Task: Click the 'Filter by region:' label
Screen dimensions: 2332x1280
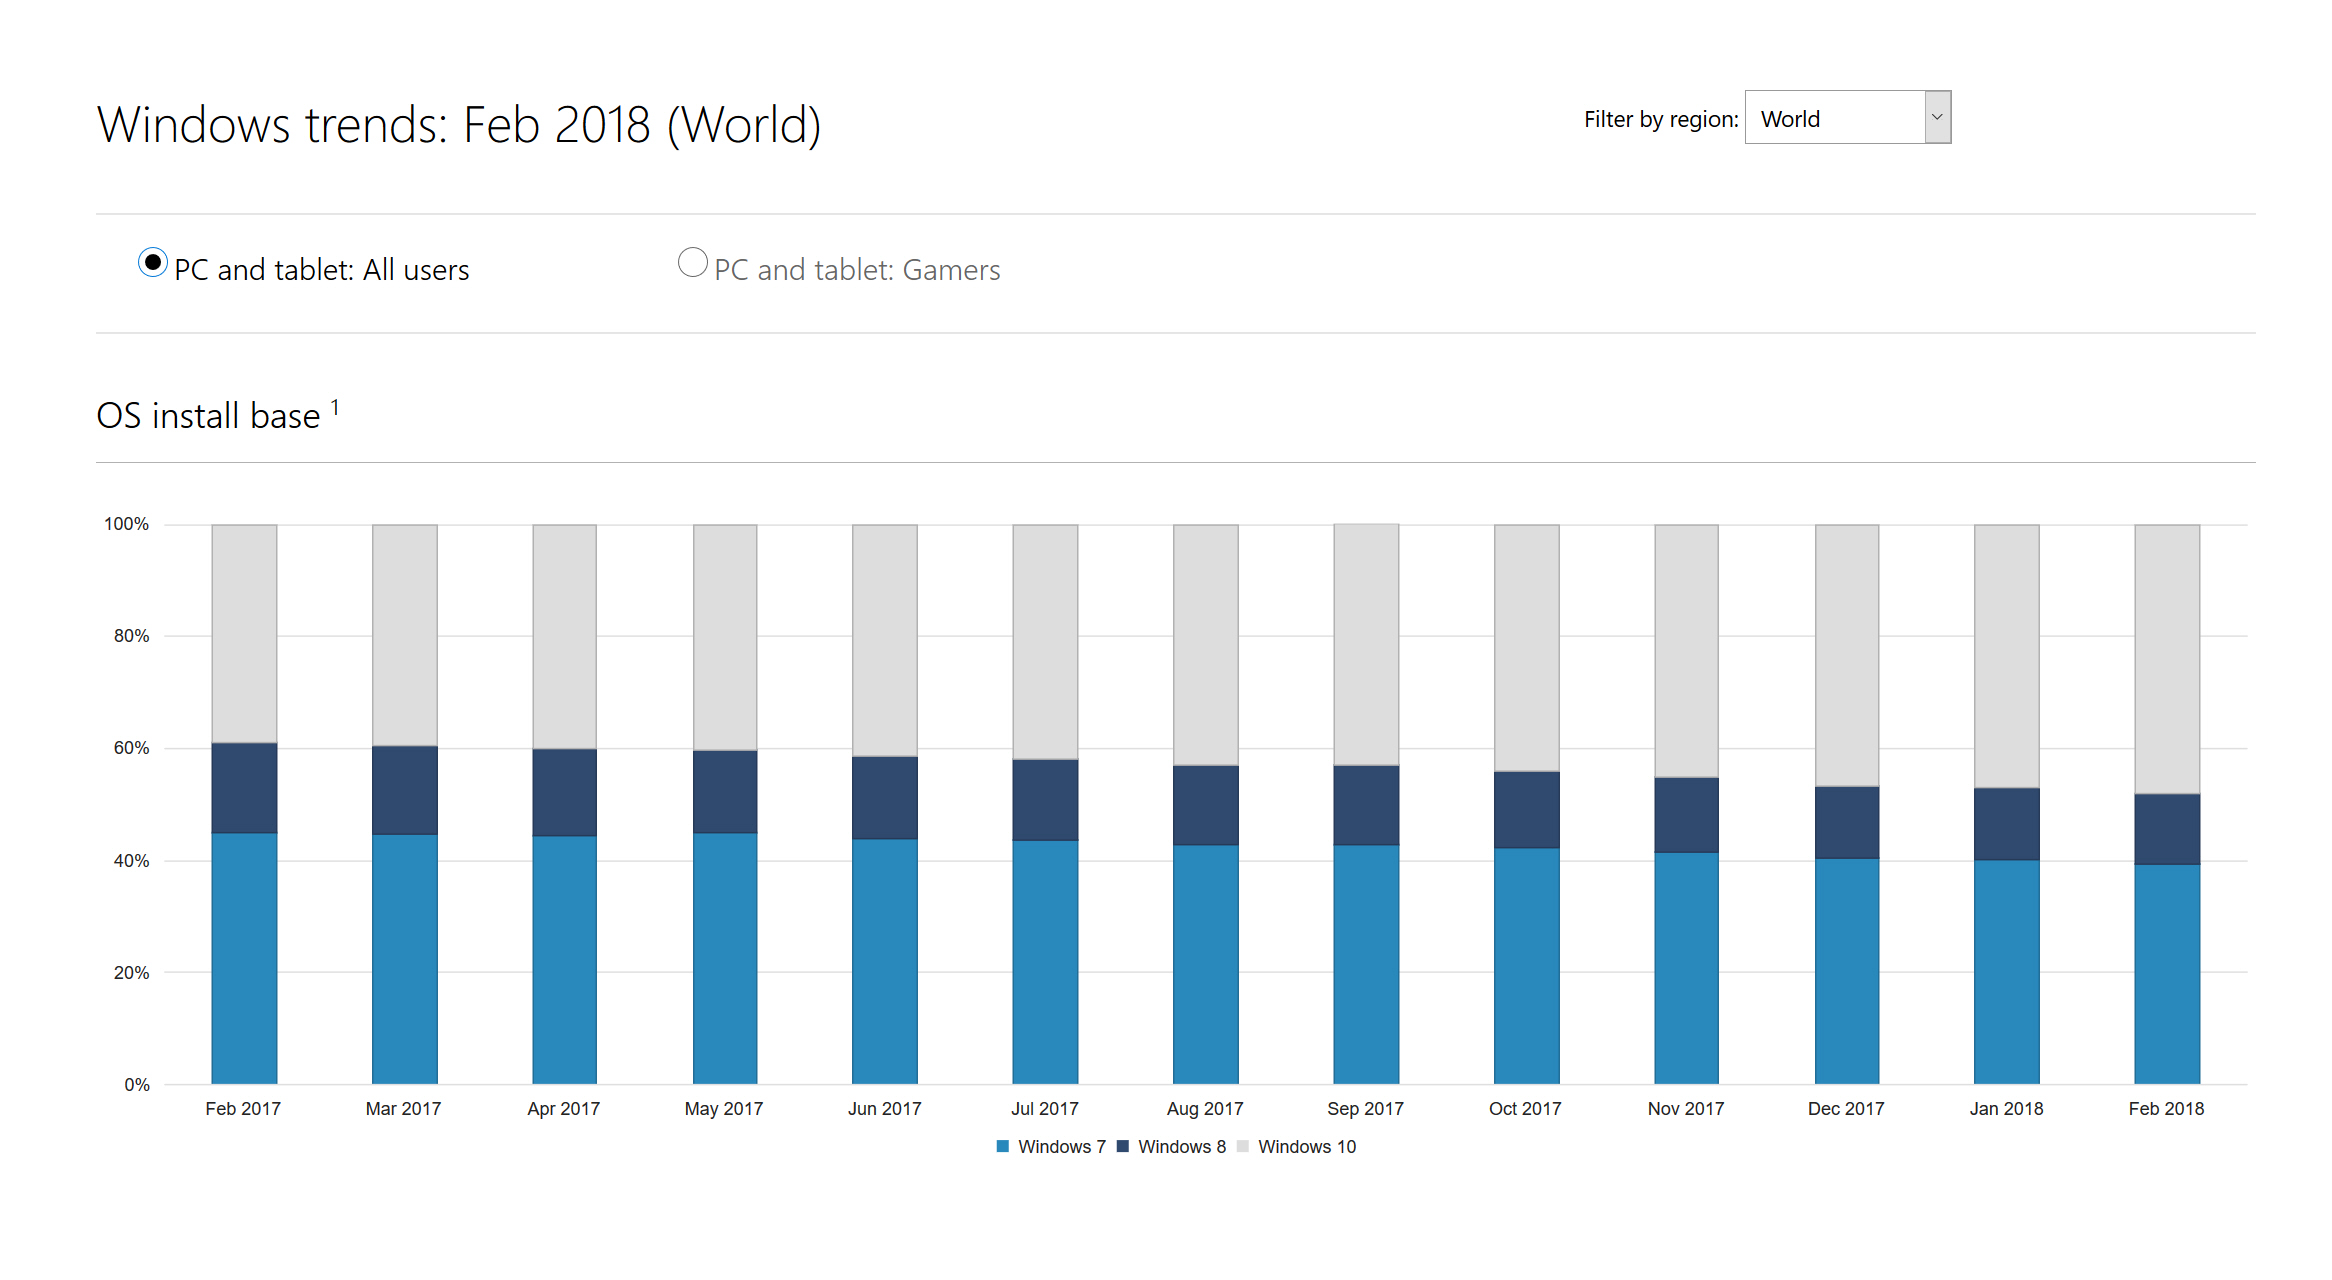Action: 1661,119
